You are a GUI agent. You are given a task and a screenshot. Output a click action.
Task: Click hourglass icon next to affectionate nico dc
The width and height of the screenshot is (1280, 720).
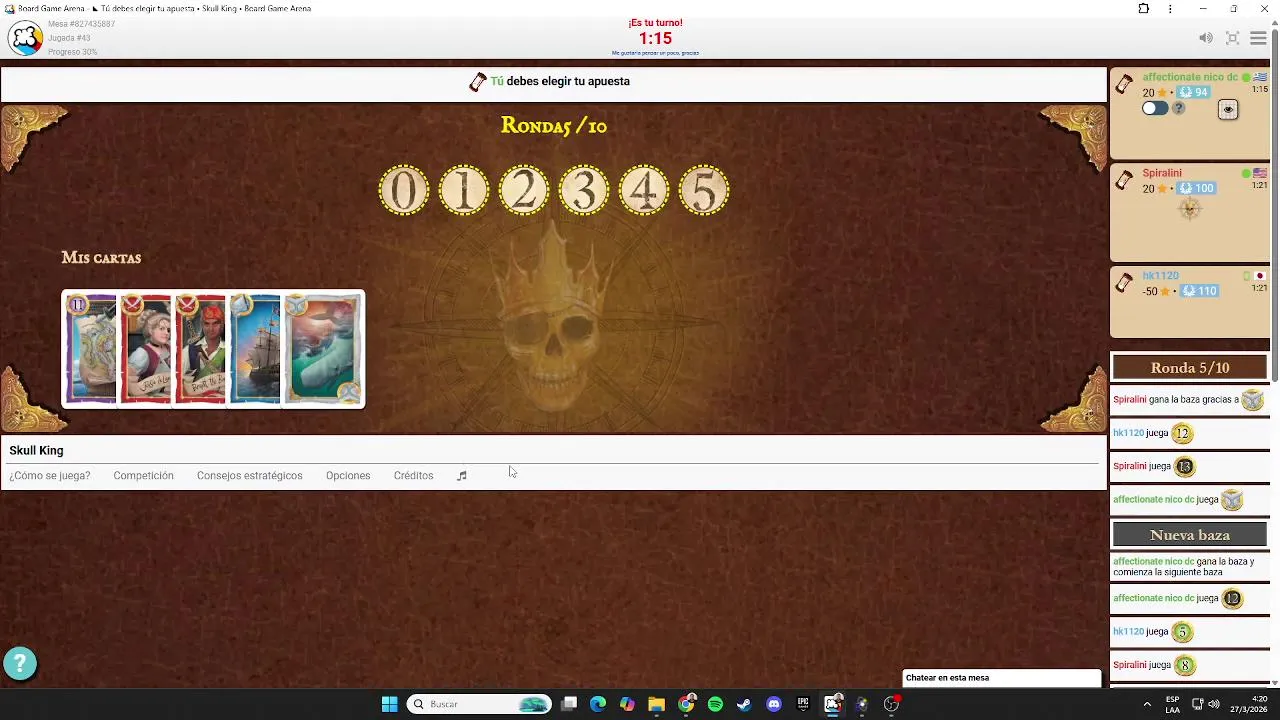tap(1125, 84)
